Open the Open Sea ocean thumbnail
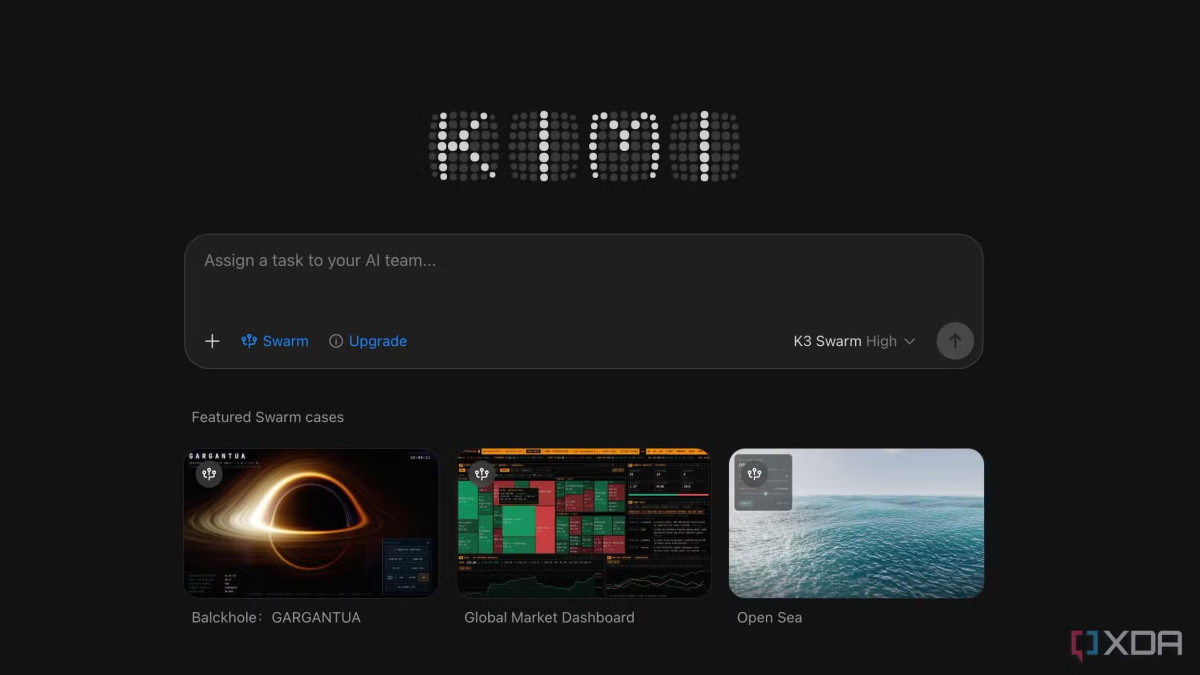This screenshot has height=675, width=1200. coord(856,523)
